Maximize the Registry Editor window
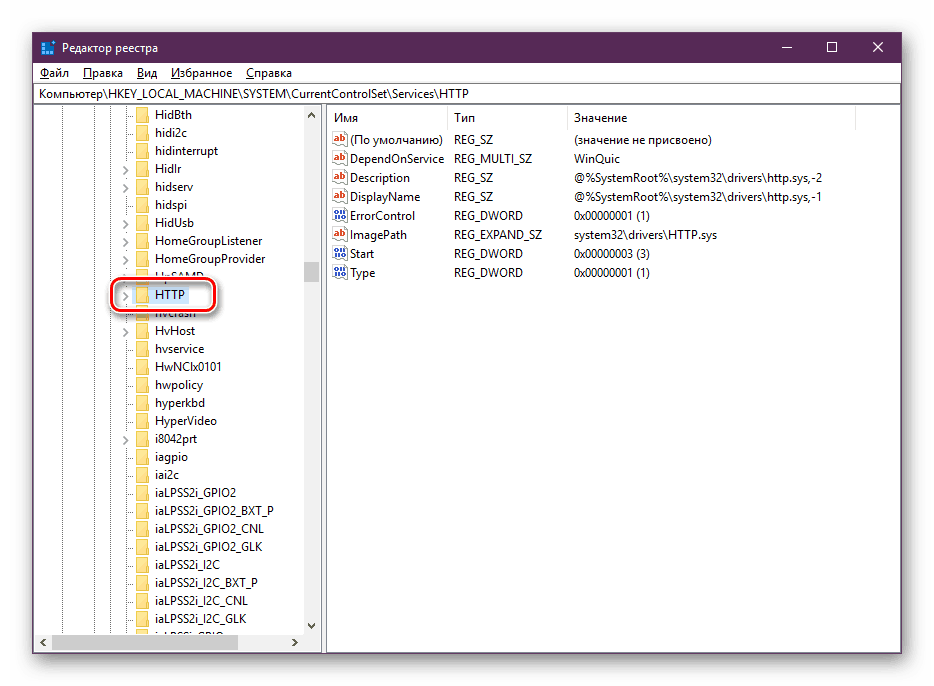Screen dimensions: 934x686 (832, 47)
